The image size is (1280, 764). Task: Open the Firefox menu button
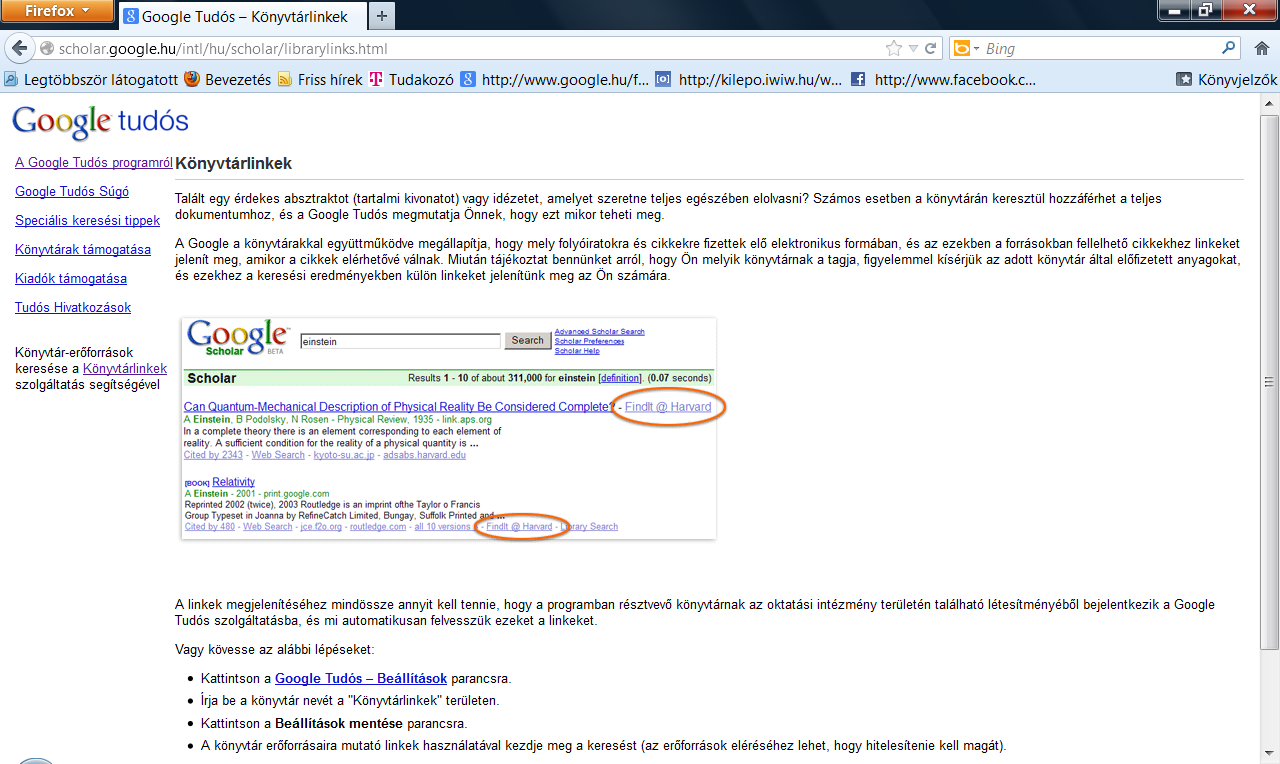56,11
